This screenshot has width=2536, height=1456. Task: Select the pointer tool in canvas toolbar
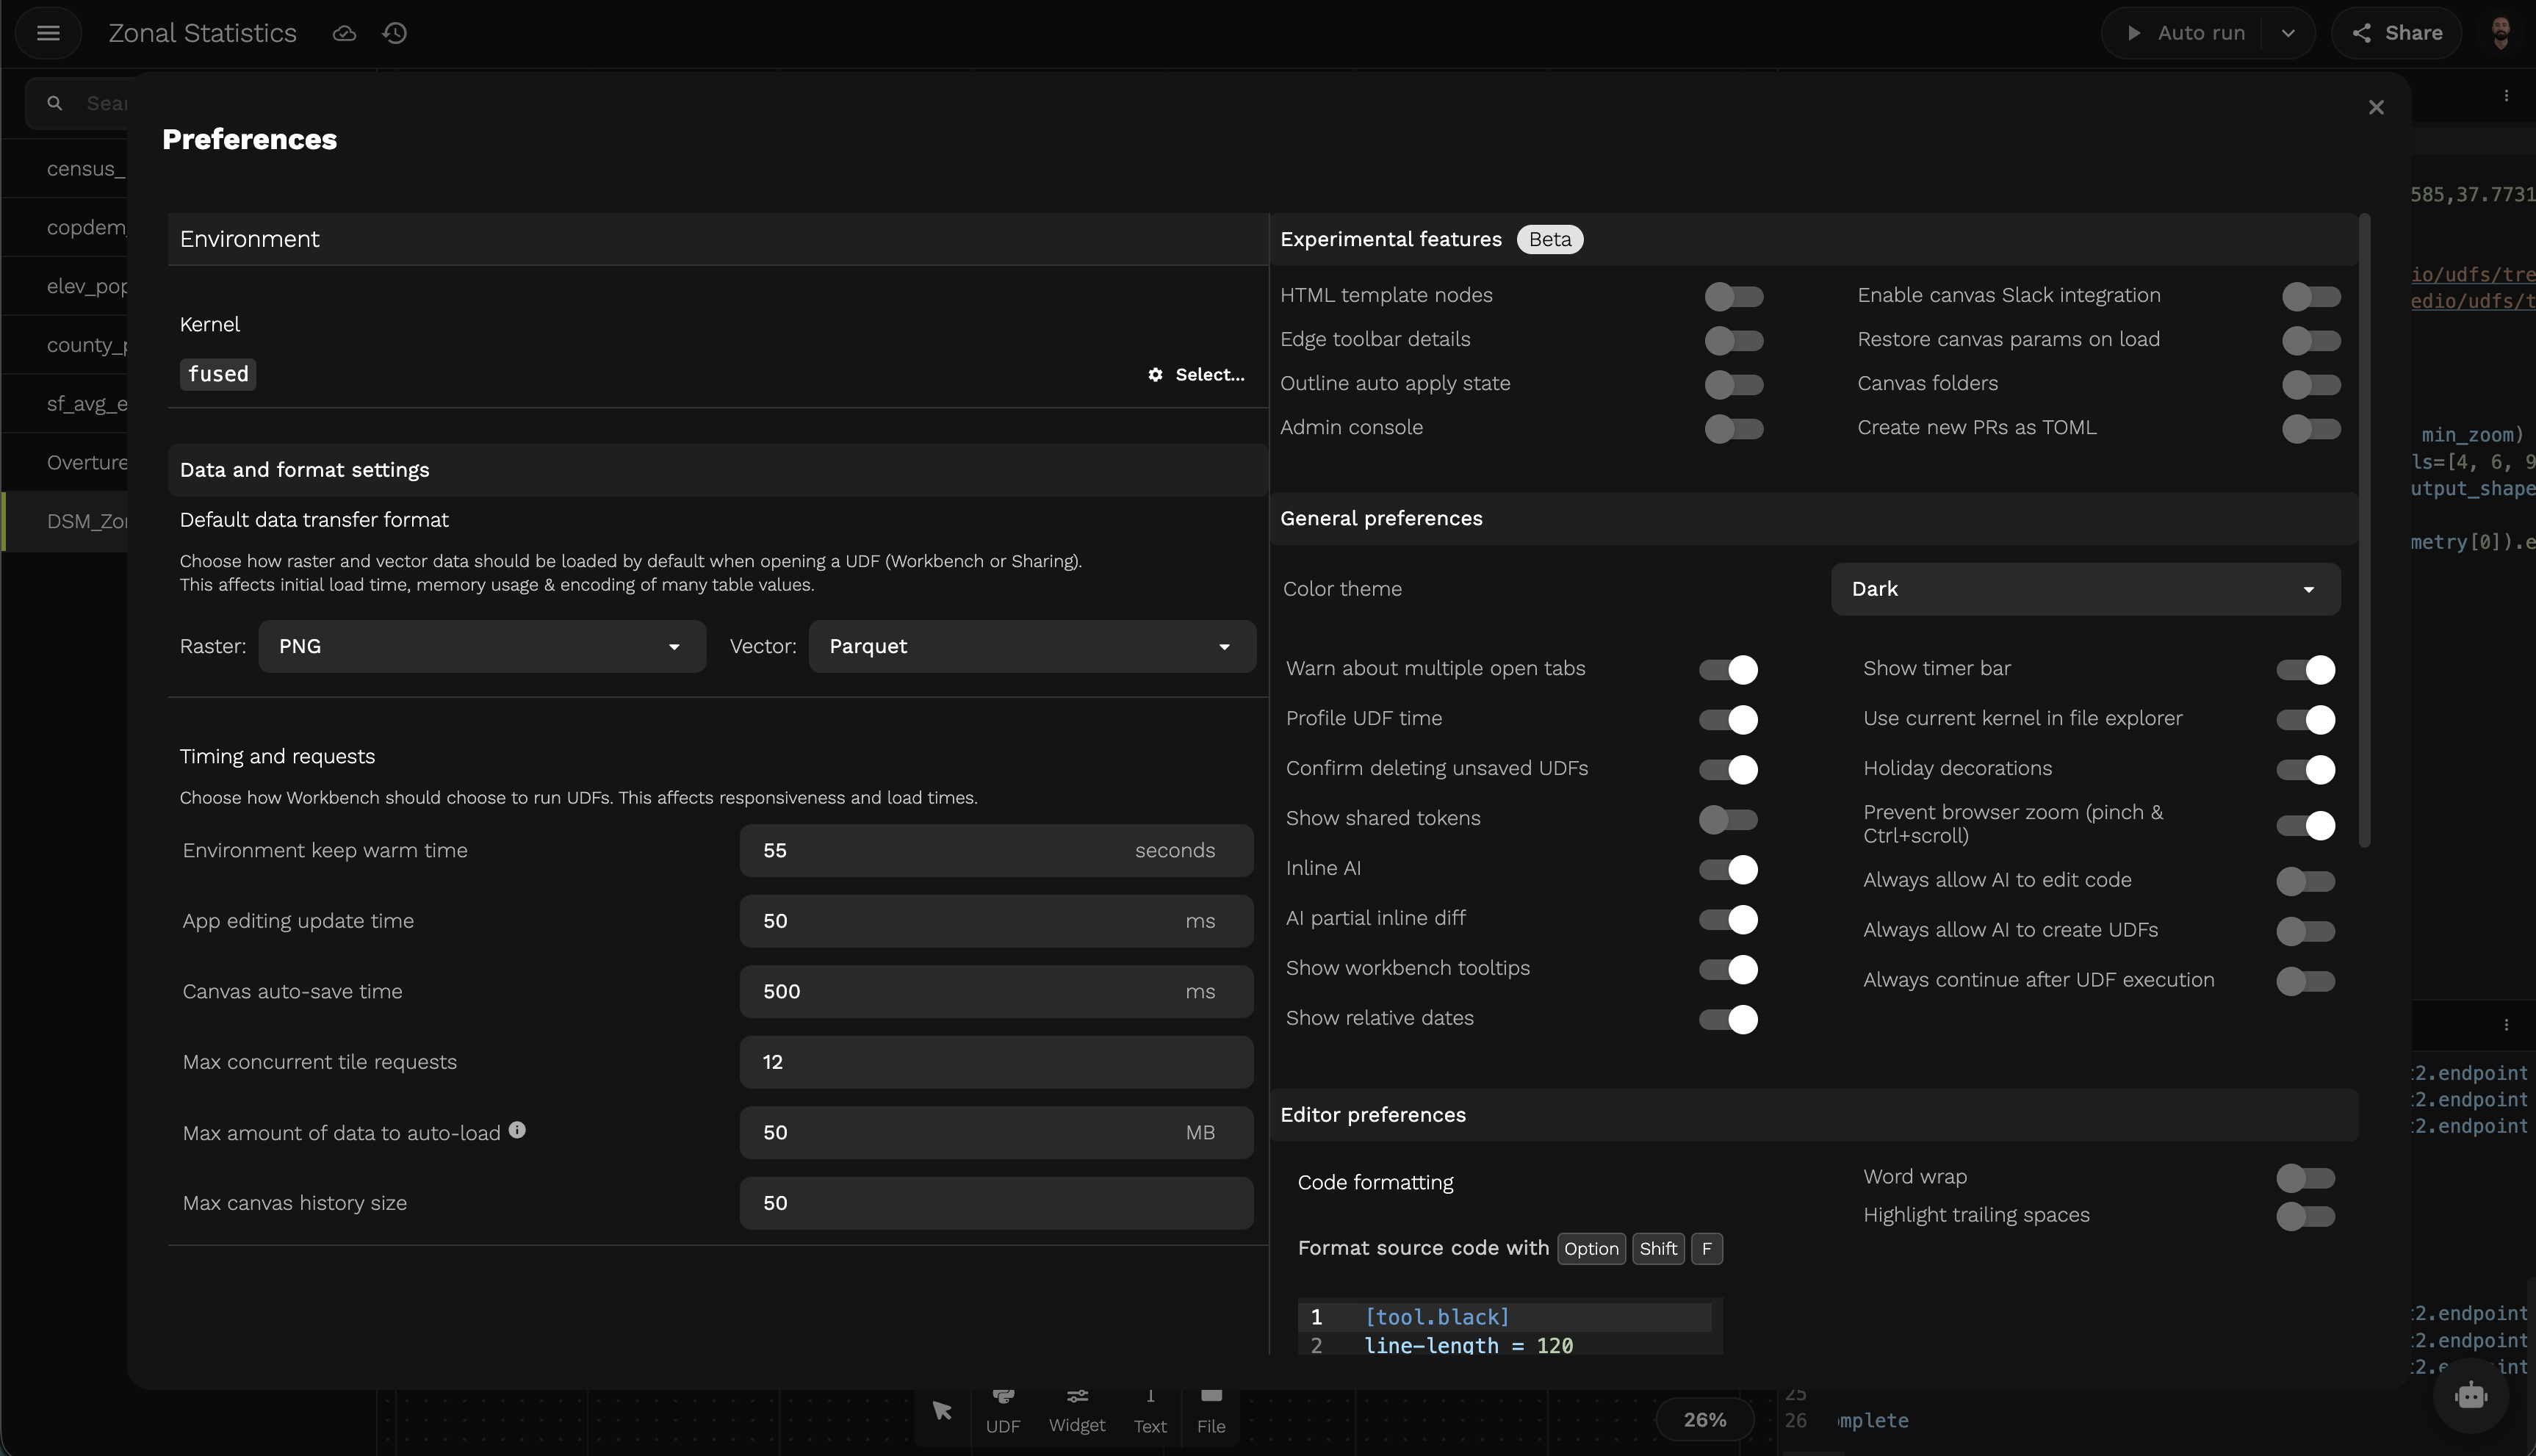(942, 1411)
